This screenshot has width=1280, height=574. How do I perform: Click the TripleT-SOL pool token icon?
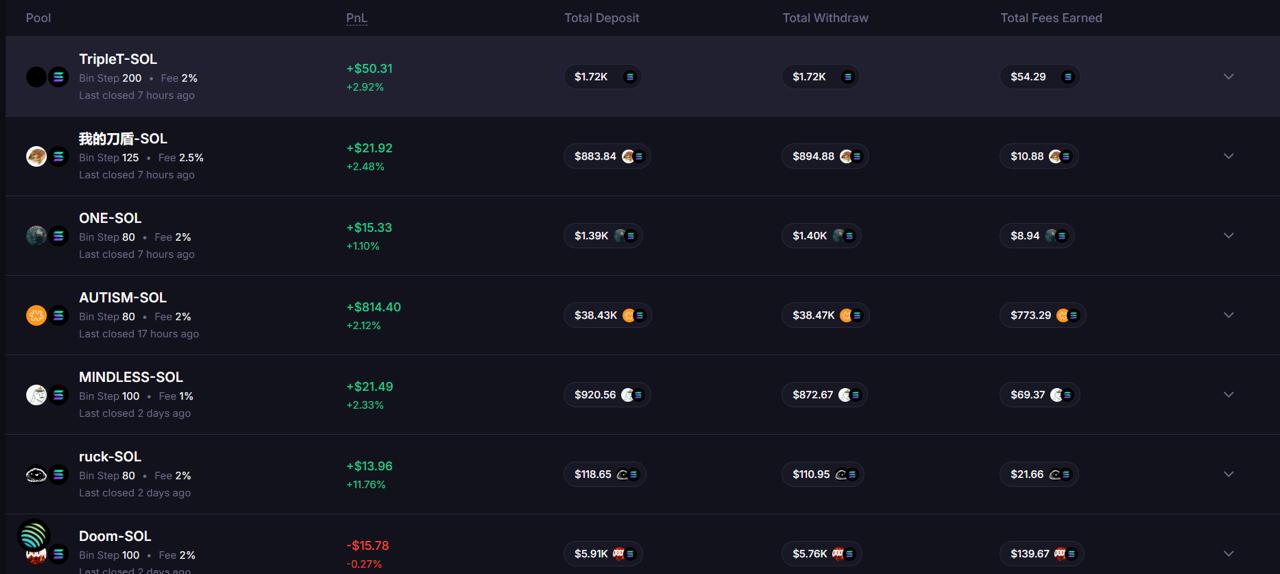point(37,77)
